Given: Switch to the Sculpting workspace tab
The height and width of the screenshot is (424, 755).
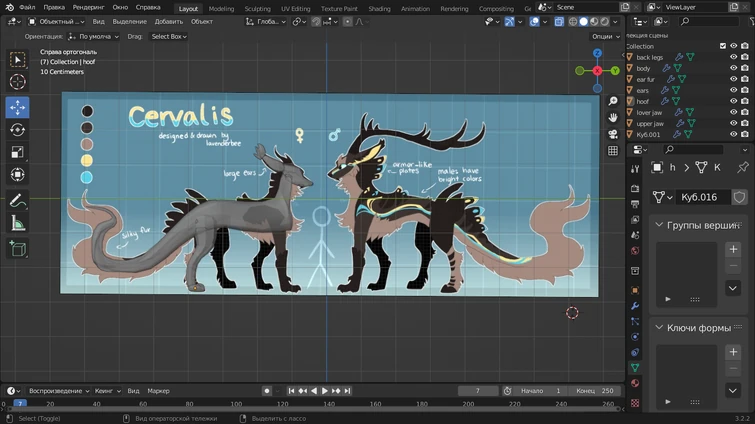Looking at the screenshot, I should [257, 8].
